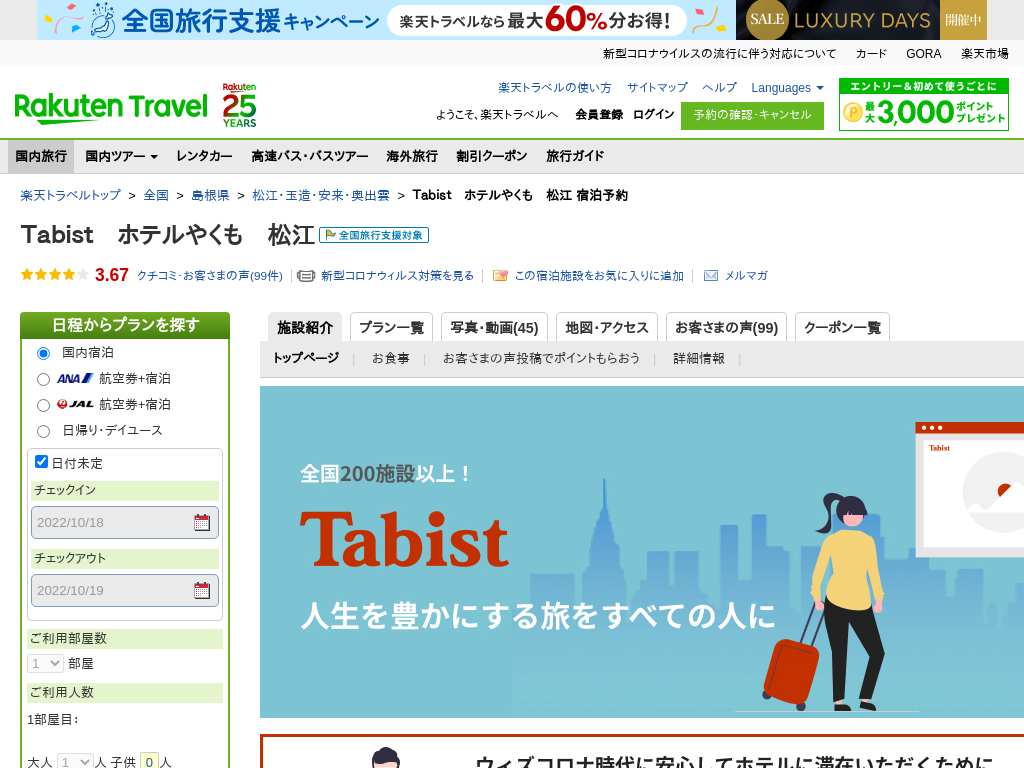Click この宿泊施設をお気に入りに追加 link
Screen dimensions: 1024x768
click(x=599, y=276)
